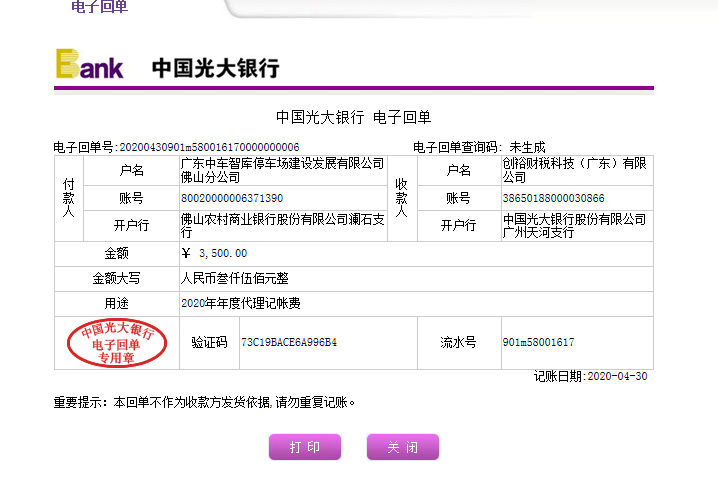
Task: Click the Bank logo icon
Action: tap(90, 64)
